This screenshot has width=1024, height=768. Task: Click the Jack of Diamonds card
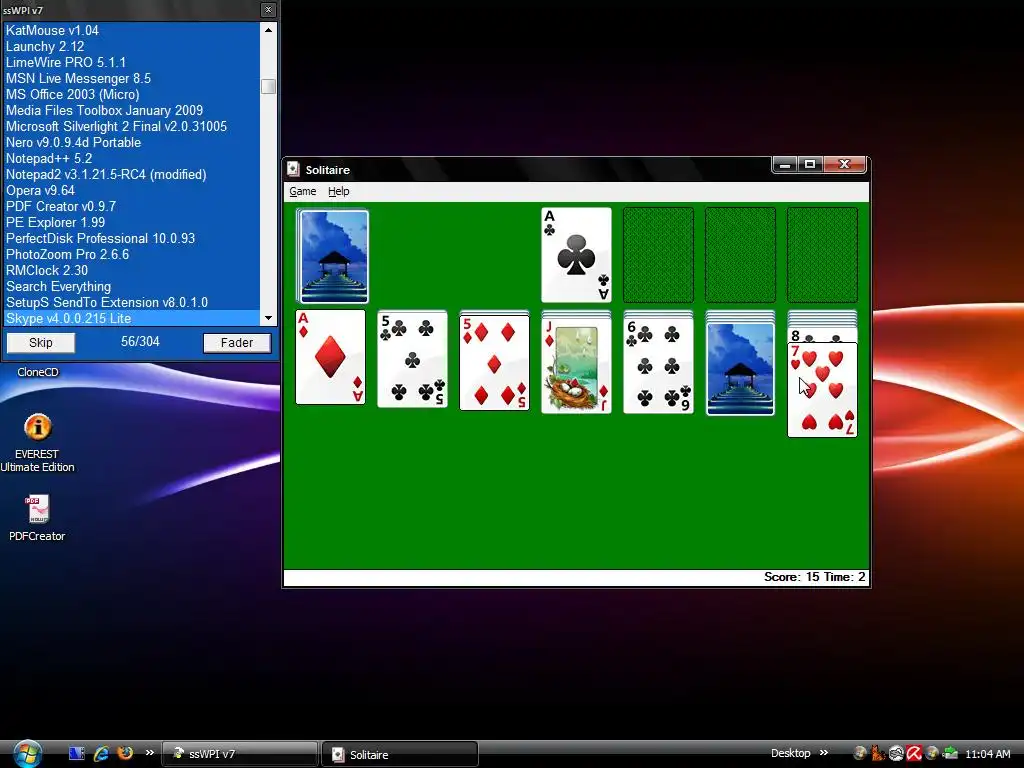pos(576,366)
